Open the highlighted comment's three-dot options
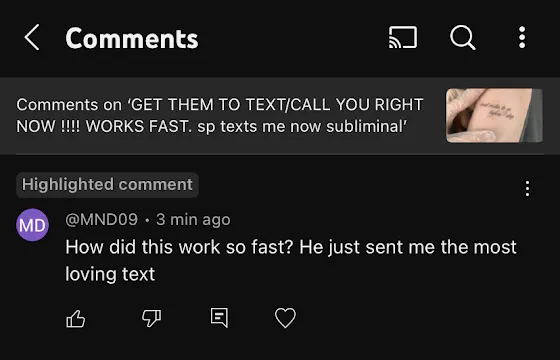The height and width of the screenshot is (360, 560). click(528, 188)
